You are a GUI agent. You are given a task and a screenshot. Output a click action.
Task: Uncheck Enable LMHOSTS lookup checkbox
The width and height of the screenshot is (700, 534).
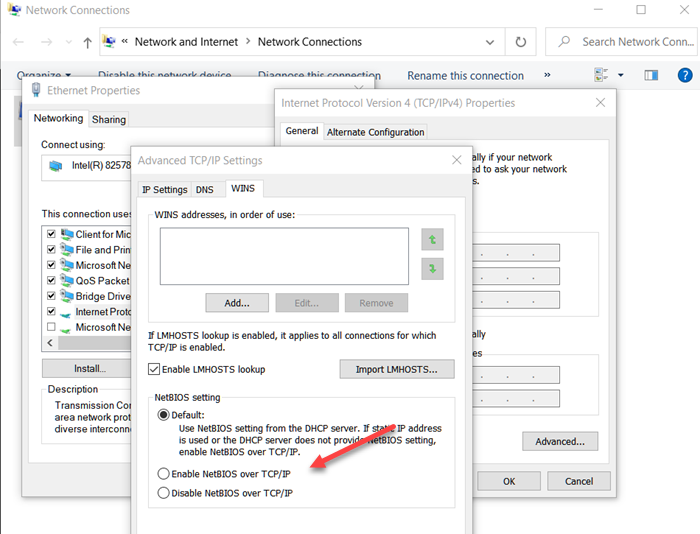[155, 369]
